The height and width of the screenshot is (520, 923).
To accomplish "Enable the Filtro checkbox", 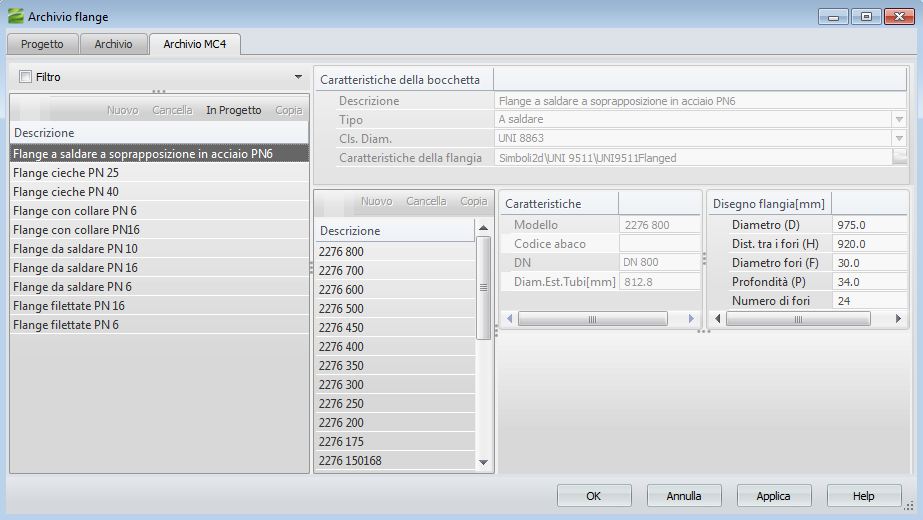I will (26, 77).
